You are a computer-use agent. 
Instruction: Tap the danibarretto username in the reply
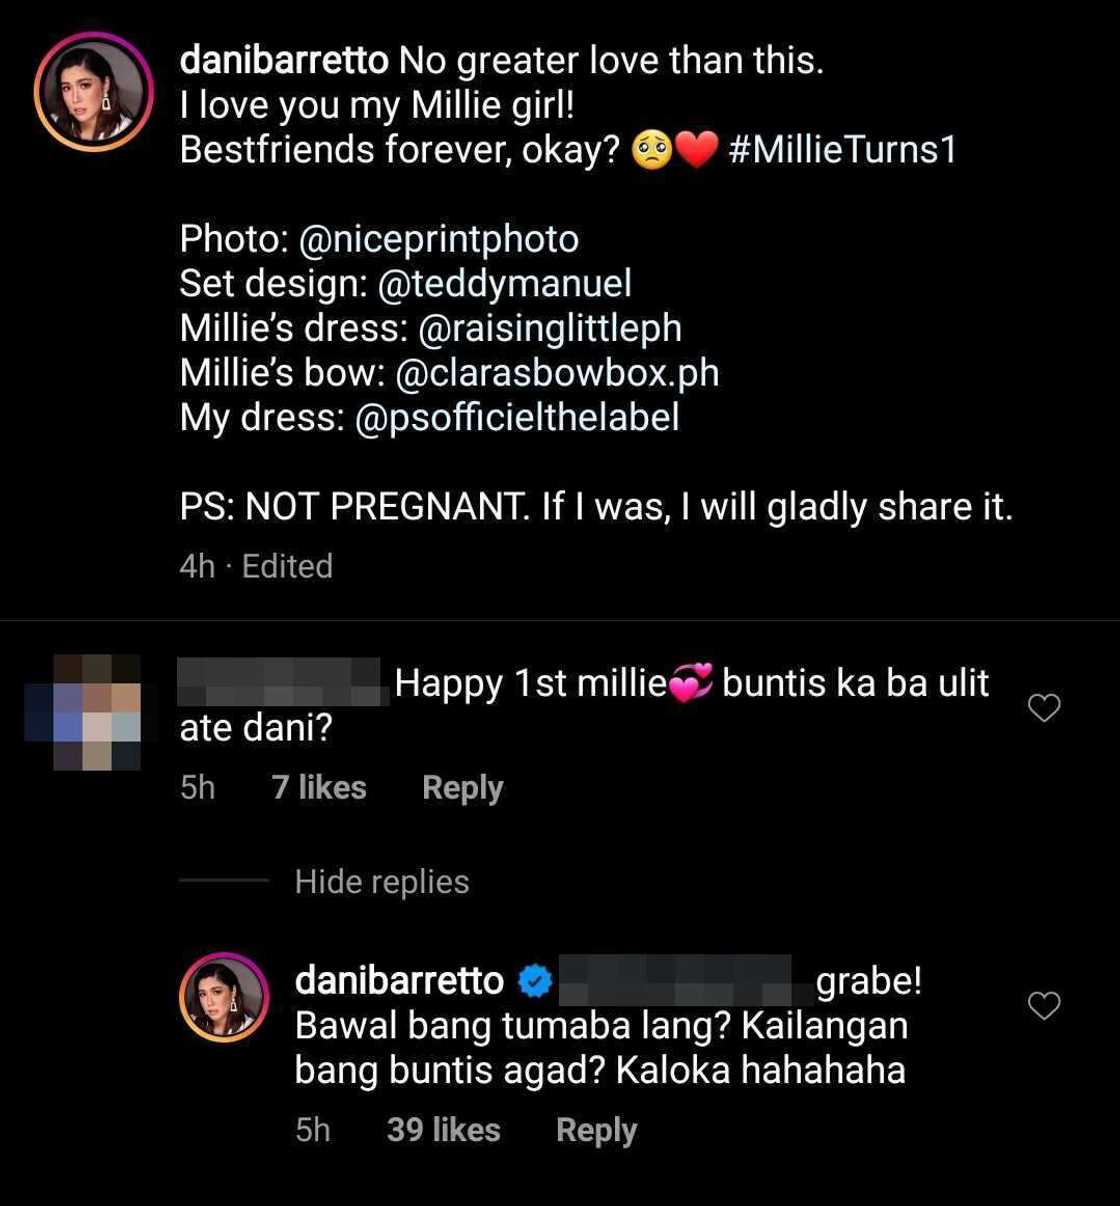(x=399, y=981)
